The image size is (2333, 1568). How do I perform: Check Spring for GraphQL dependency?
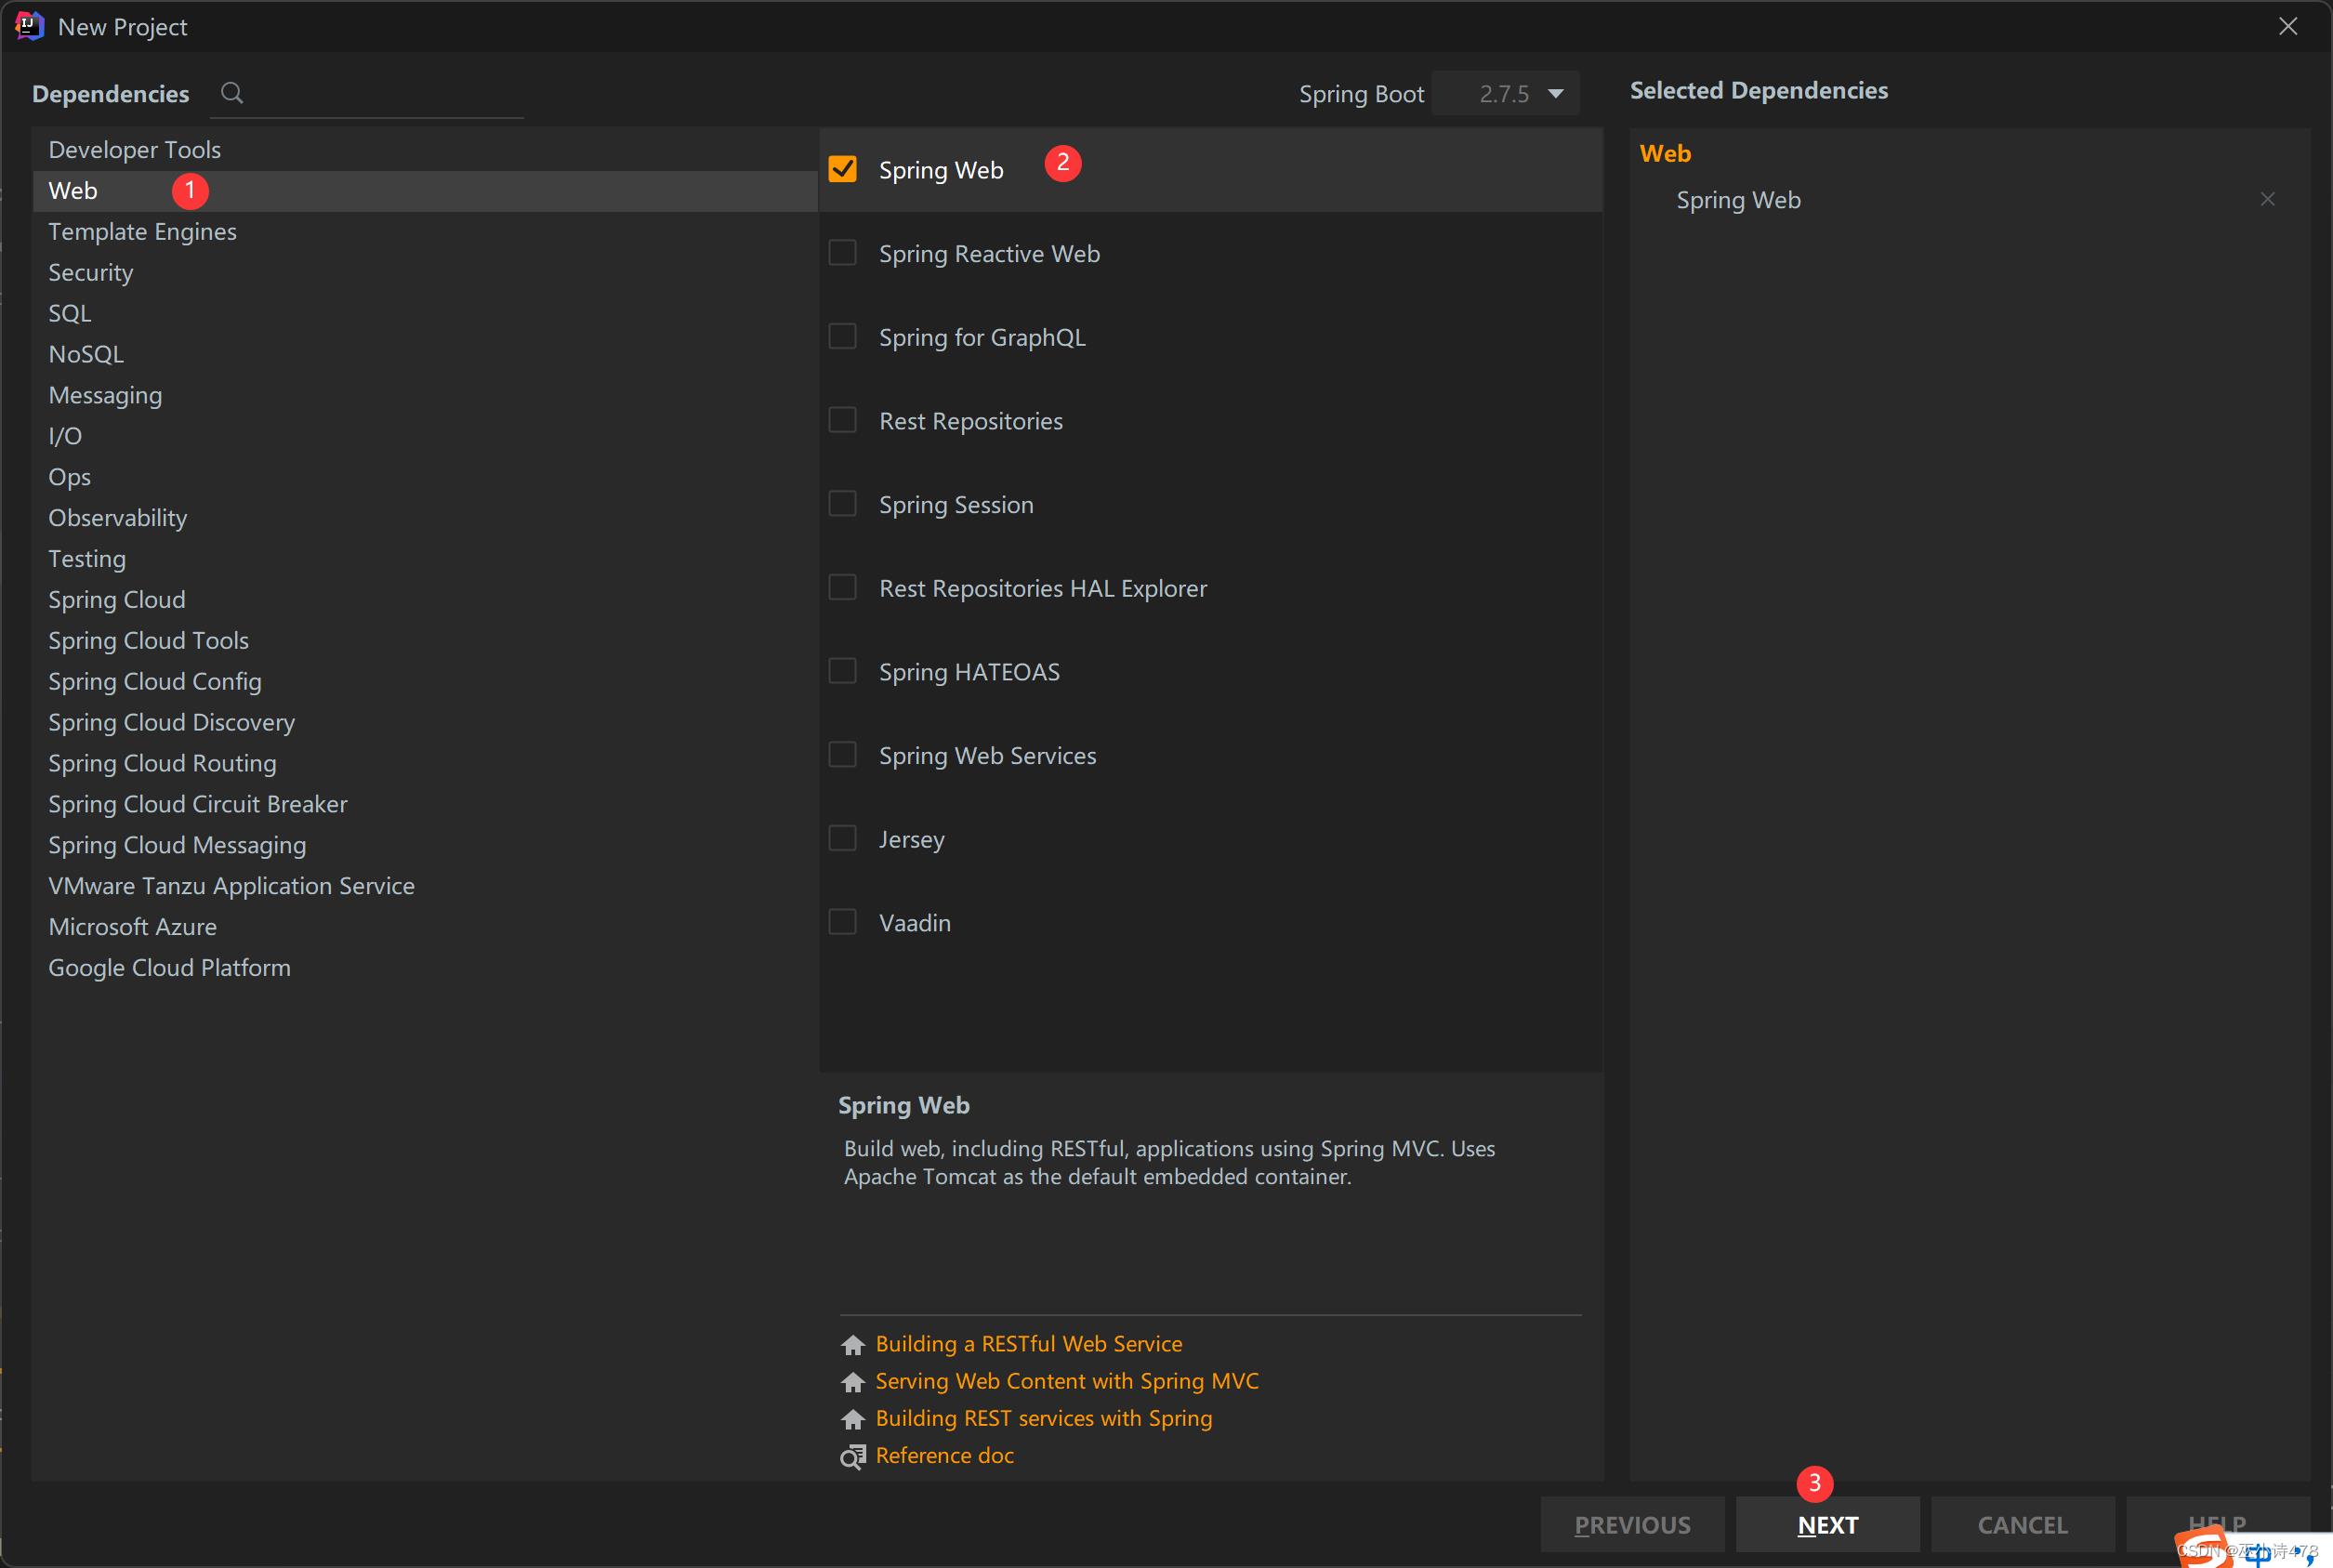(843, 337)
